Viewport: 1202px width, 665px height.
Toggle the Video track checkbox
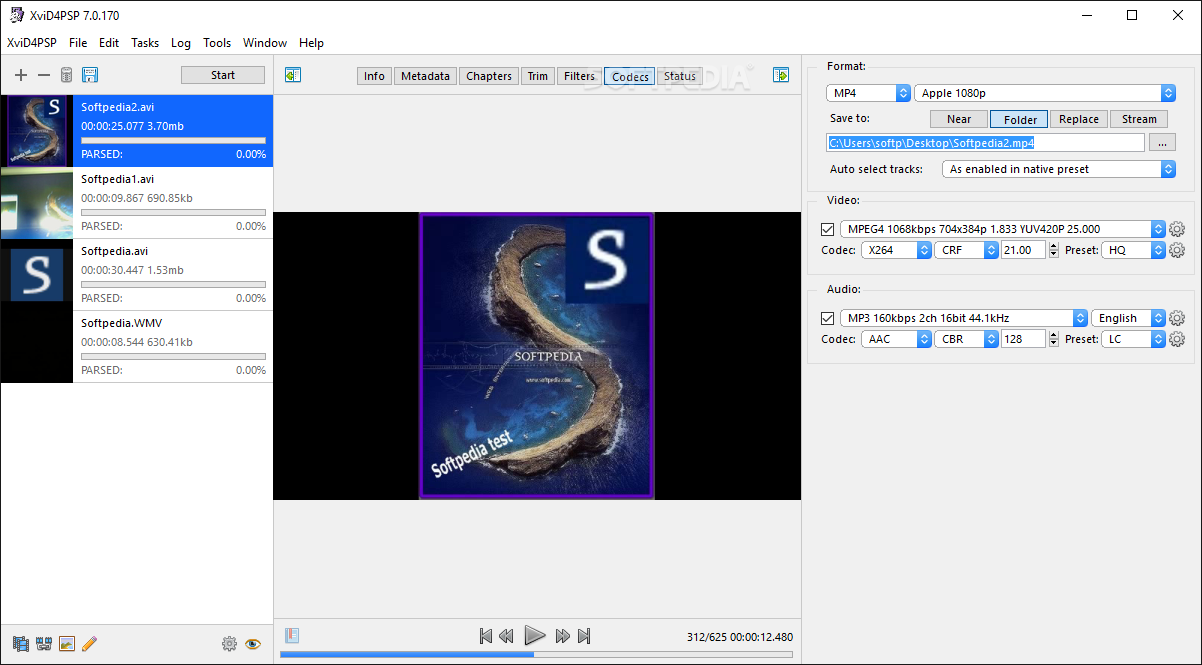827,229
